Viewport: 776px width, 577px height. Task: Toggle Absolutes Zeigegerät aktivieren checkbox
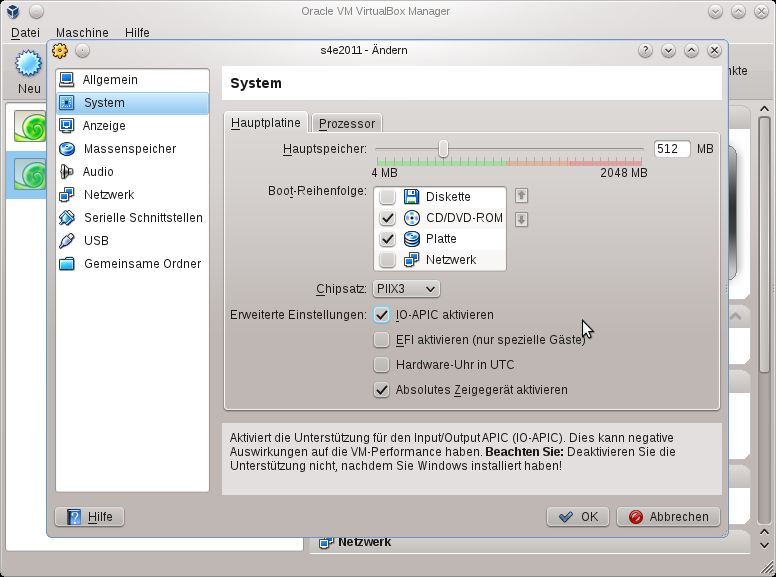point(382,390)
